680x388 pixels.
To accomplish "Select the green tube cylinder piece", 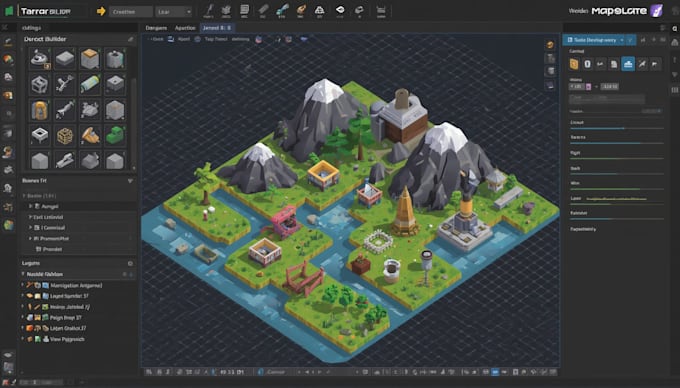I will (x=90, y=84).
